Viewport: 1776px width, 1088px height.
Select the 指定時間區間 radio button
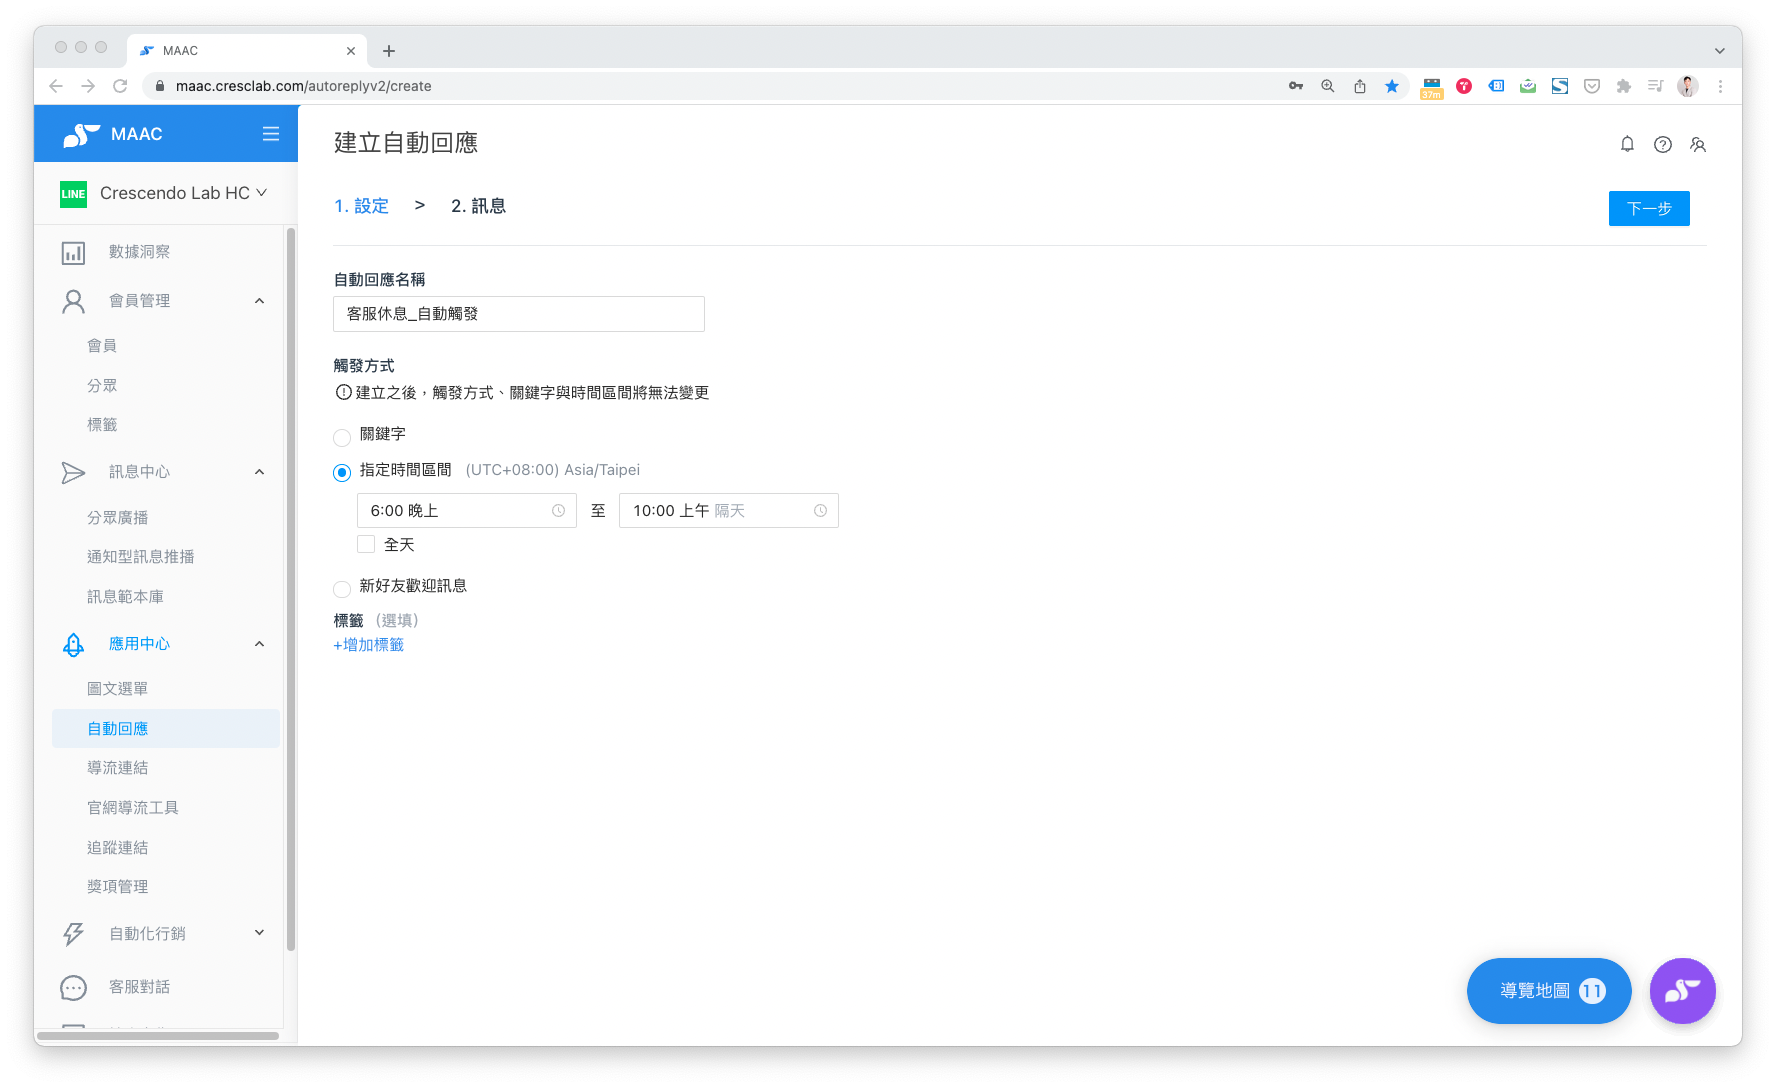(x=342, y=472)
